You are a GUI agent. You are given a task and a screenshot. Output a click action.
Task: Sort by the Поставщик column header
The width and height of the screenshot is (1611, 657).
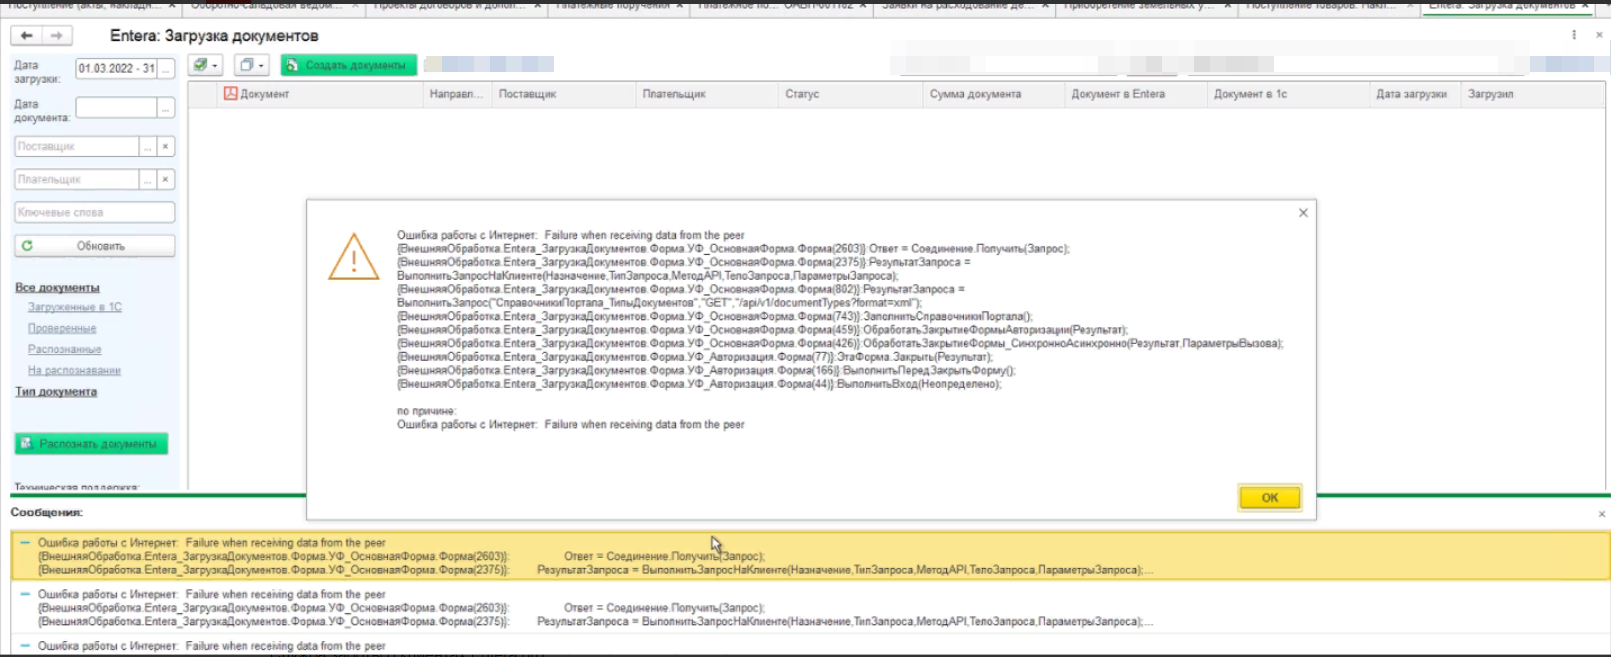pos(564,94)
